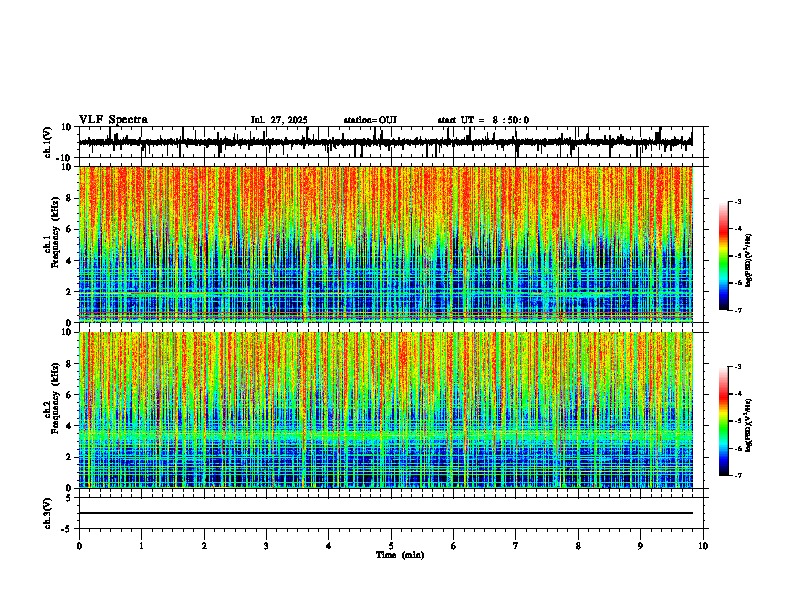792x612 pixels.
Task: Click inside the ch.1 frequency spectrogram
Action: [x=385, y=244]
